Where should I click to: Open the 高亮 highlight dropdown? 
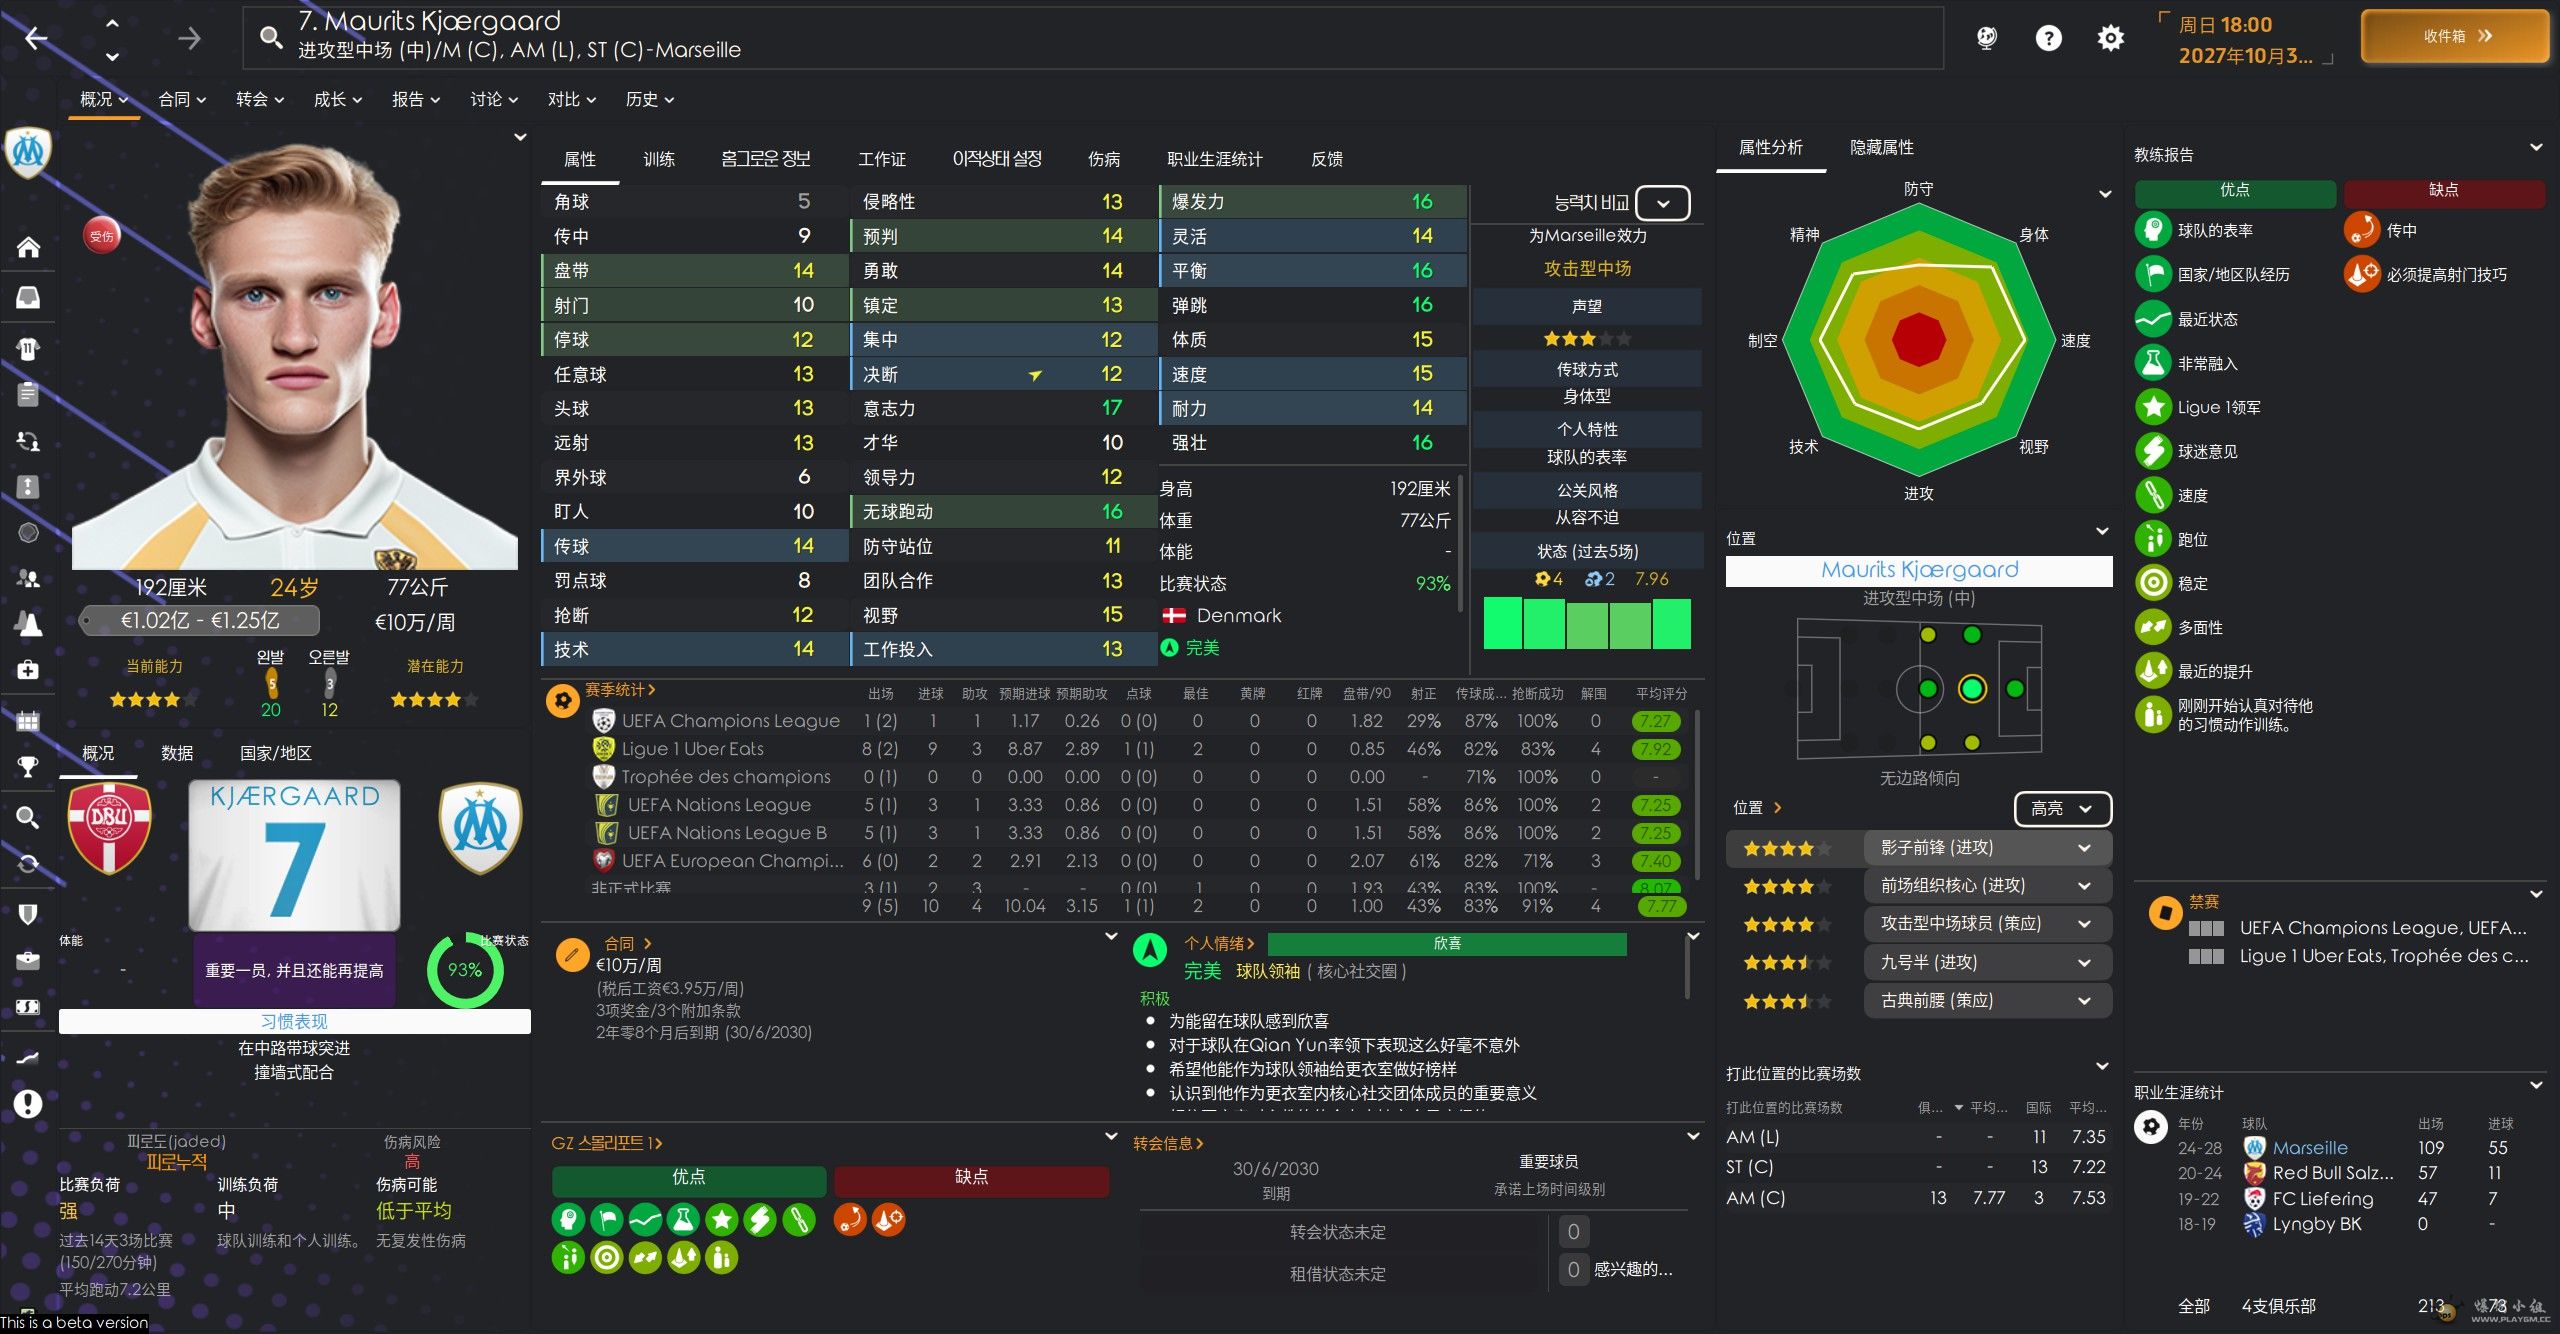point(2061,808)
